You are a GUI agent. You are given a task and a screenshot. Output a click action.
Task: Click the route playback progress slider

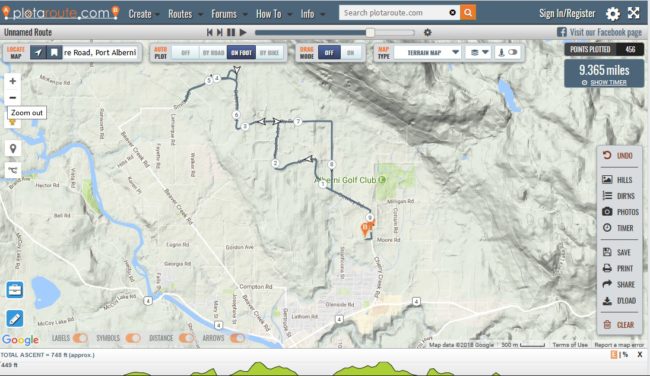coord(335,32)
